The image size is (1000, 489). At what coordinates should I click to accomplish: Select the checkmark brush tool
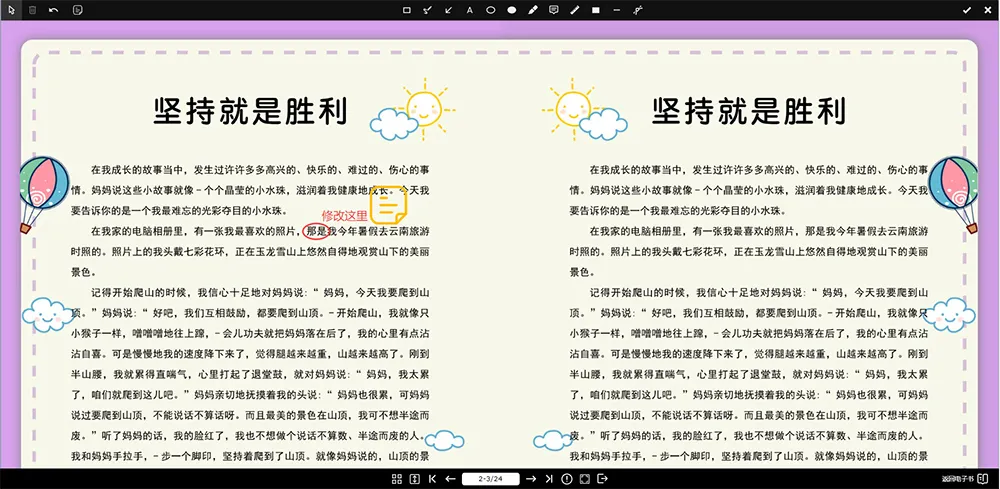[428, 10]
